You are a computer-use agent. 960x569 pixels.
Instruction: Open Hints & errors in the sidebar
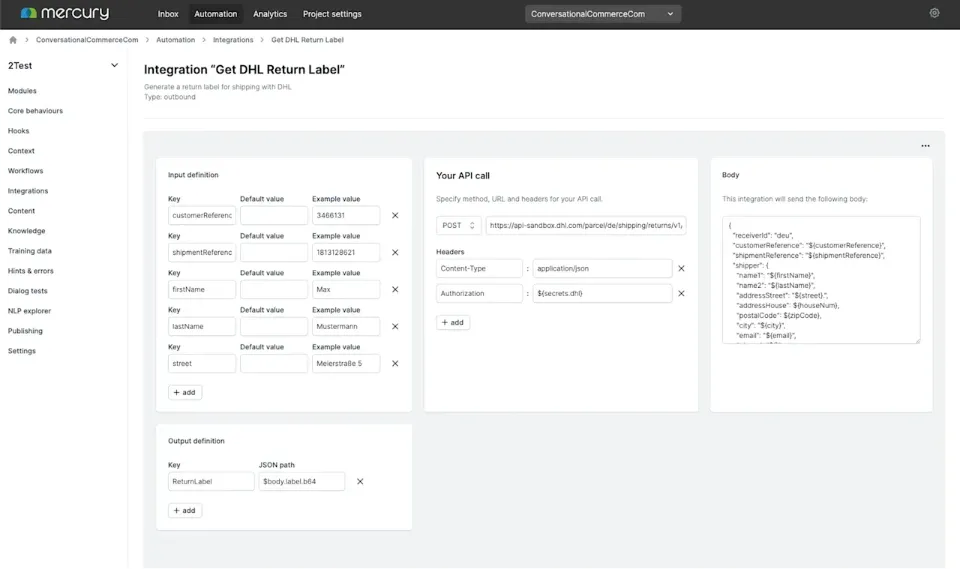[x=30, y=271]
